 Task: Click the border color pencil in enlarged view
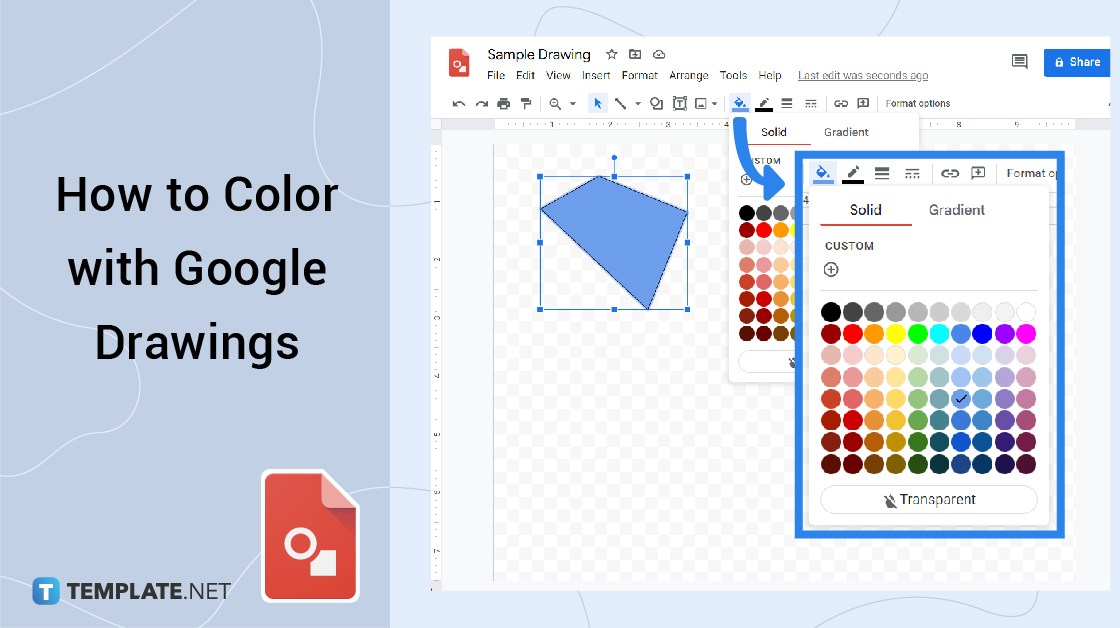click(853, 174)
